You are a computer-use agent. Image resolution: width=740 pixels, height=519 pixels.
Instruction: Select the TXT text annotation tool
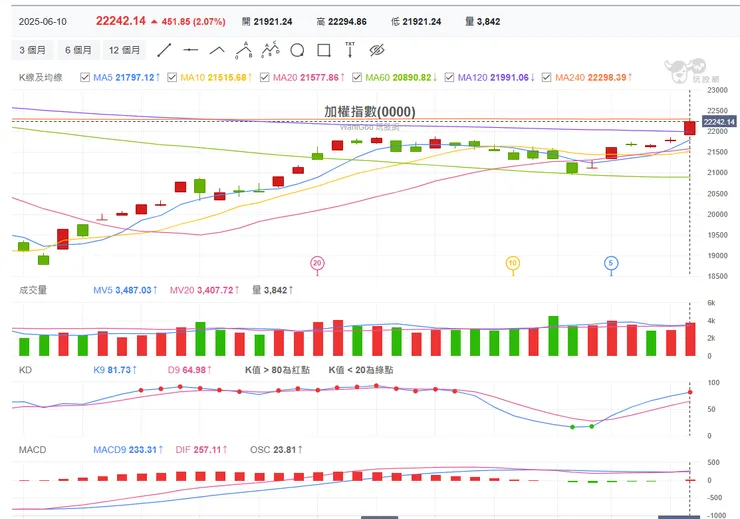click(350, 50)
